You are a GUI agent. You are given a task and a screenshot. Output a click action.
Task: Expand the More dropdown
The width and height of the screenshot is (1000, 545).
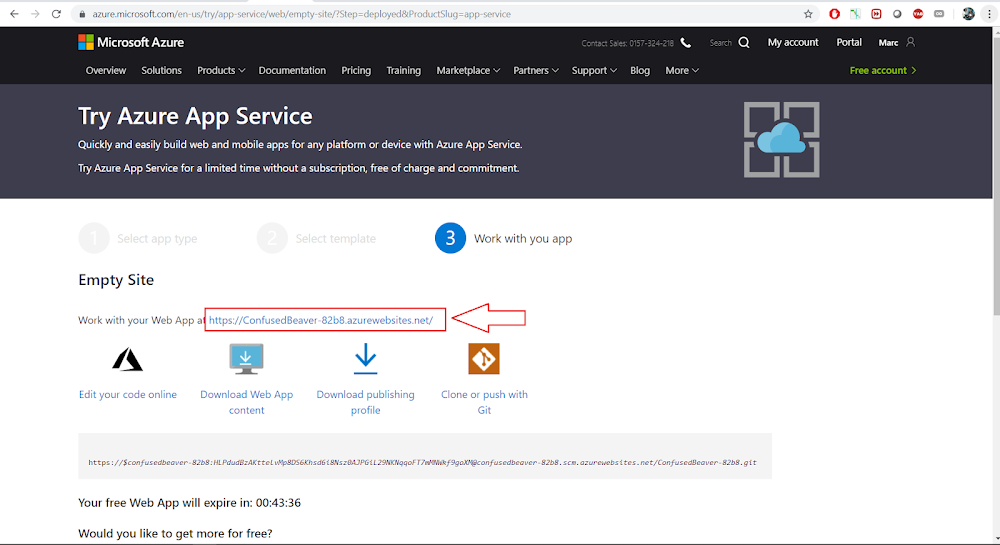(x=682, y=70)
